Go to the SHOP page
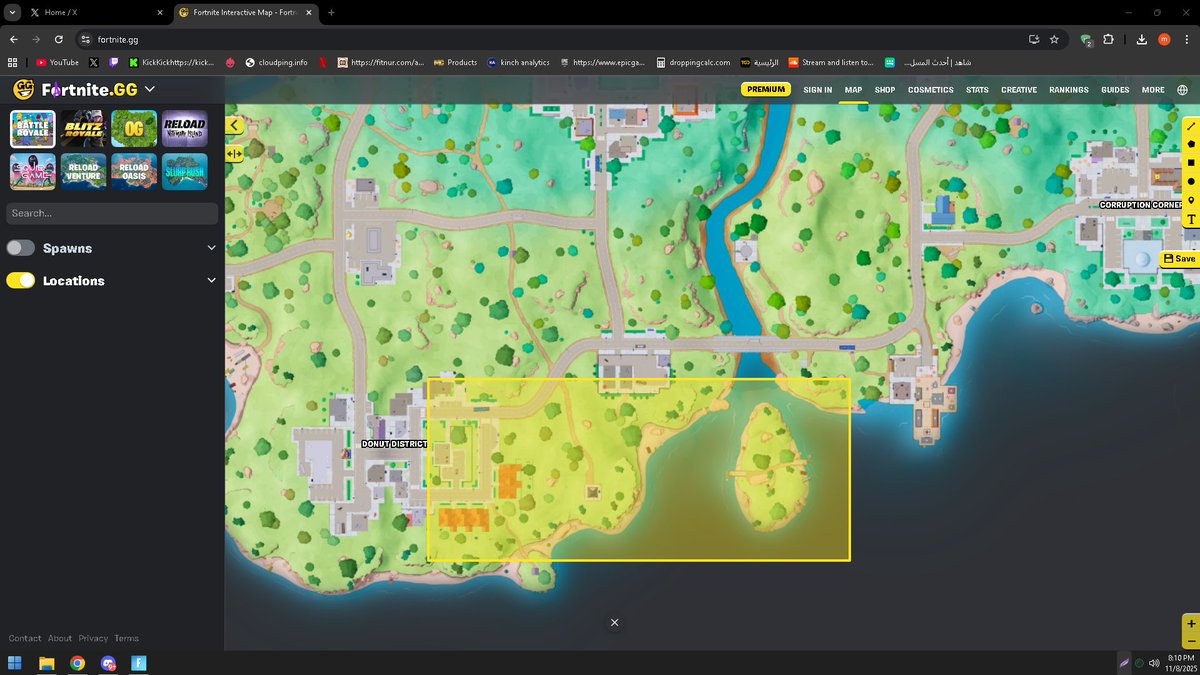Screen dimensions: 1200x675 (885, 90)
